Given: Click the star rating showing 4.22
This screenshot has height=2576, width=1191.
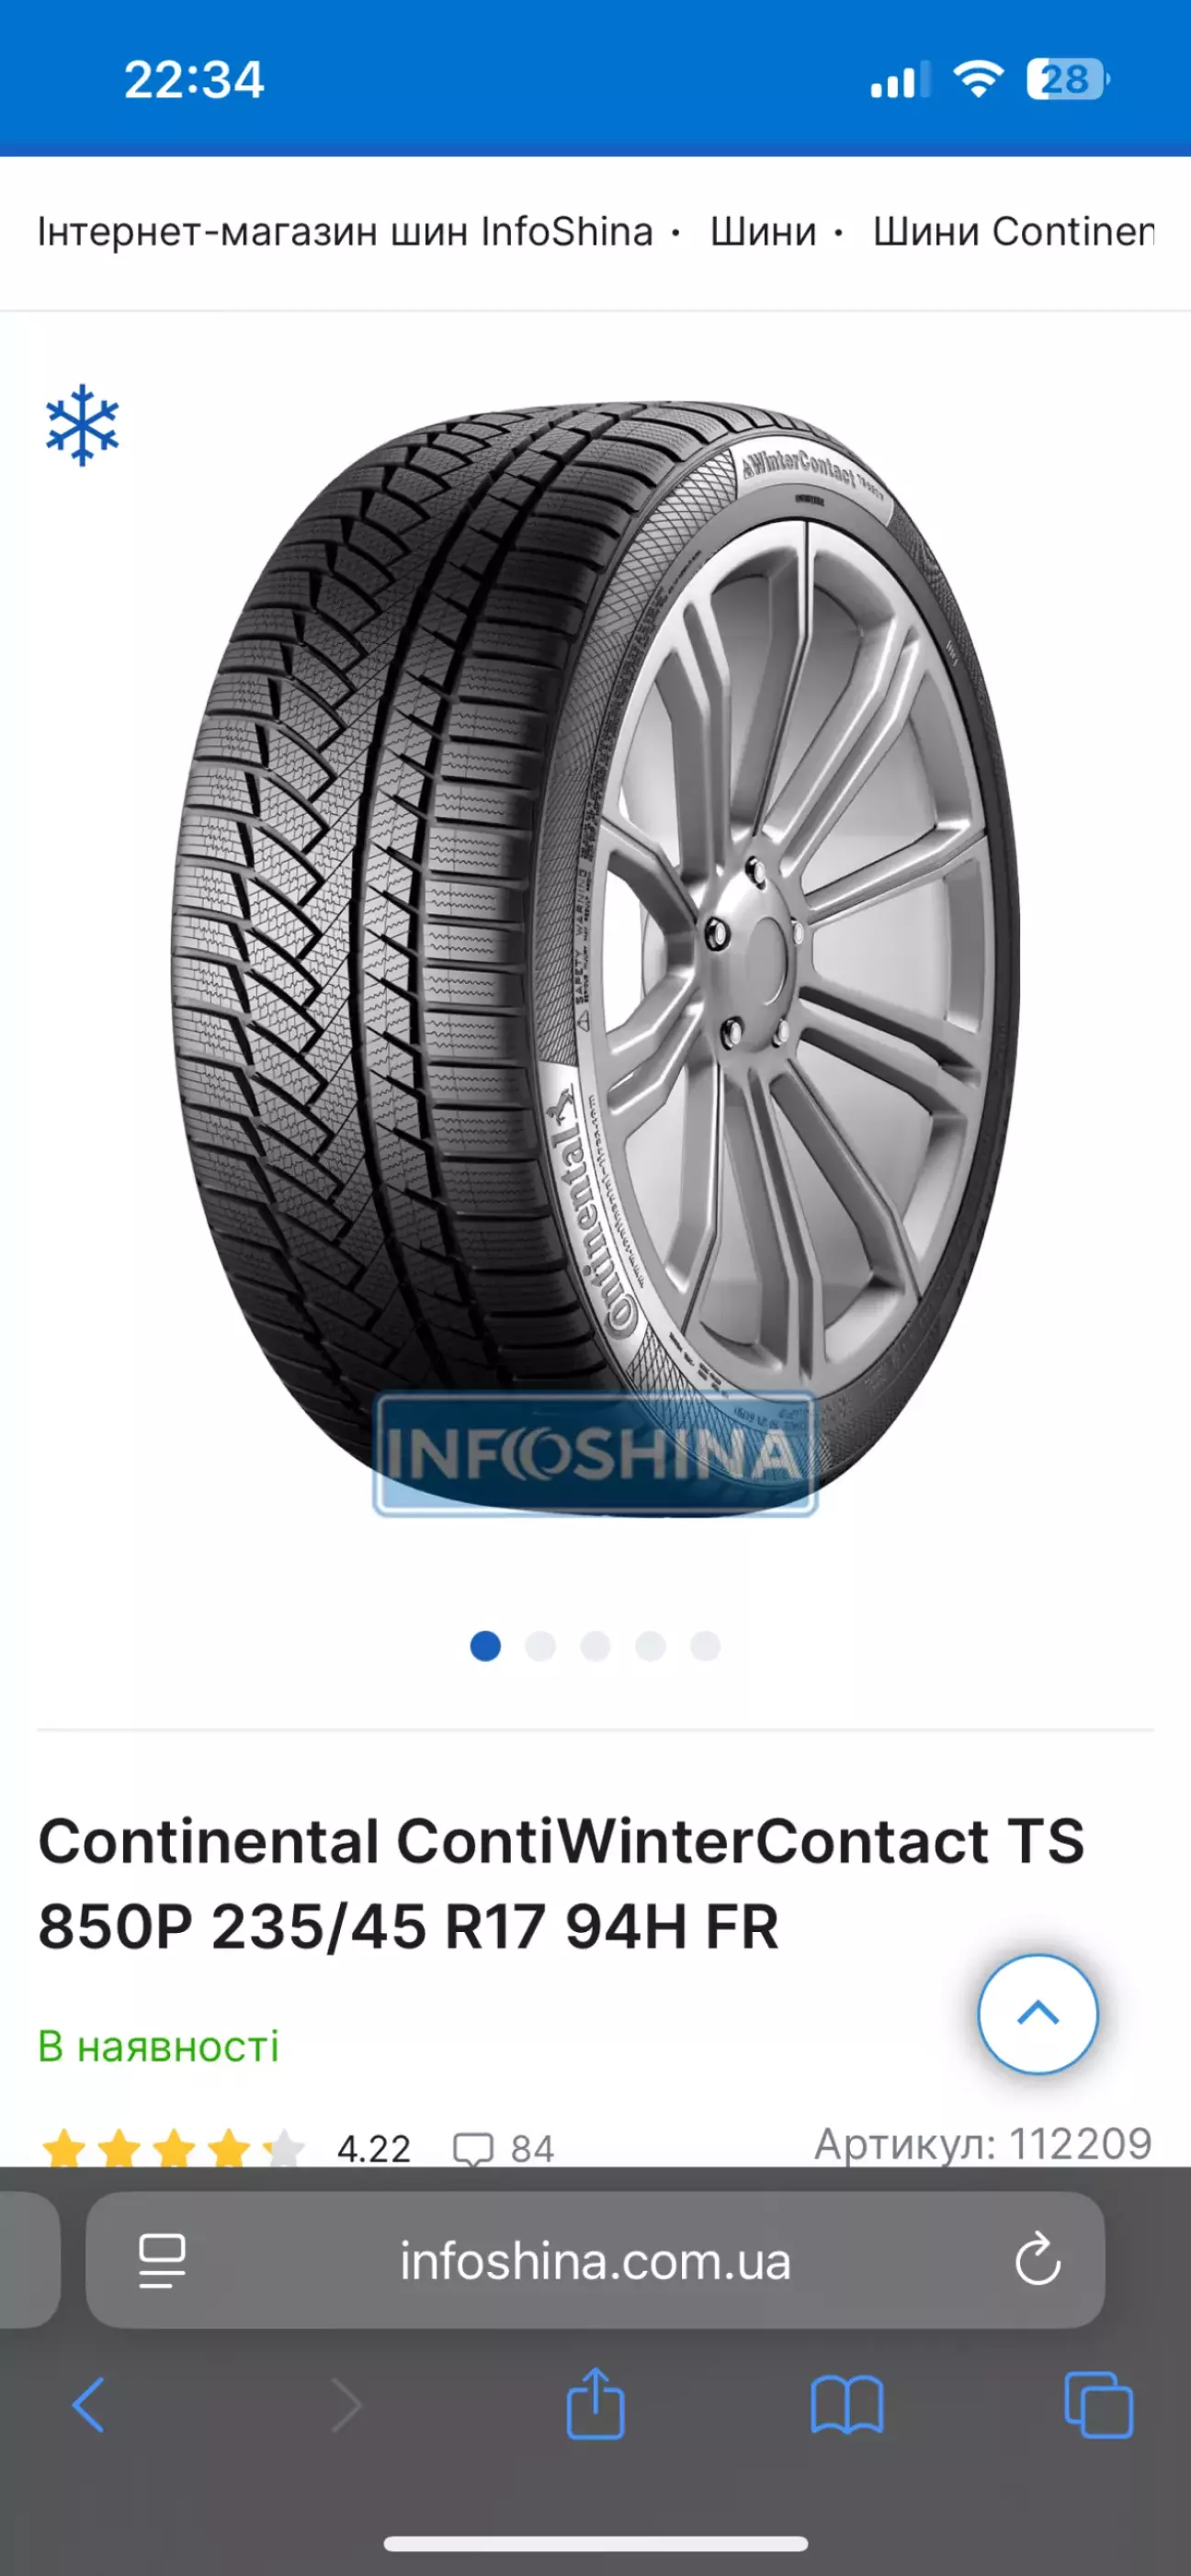Looking at the screenshot, I should (x=225, y=2147).
